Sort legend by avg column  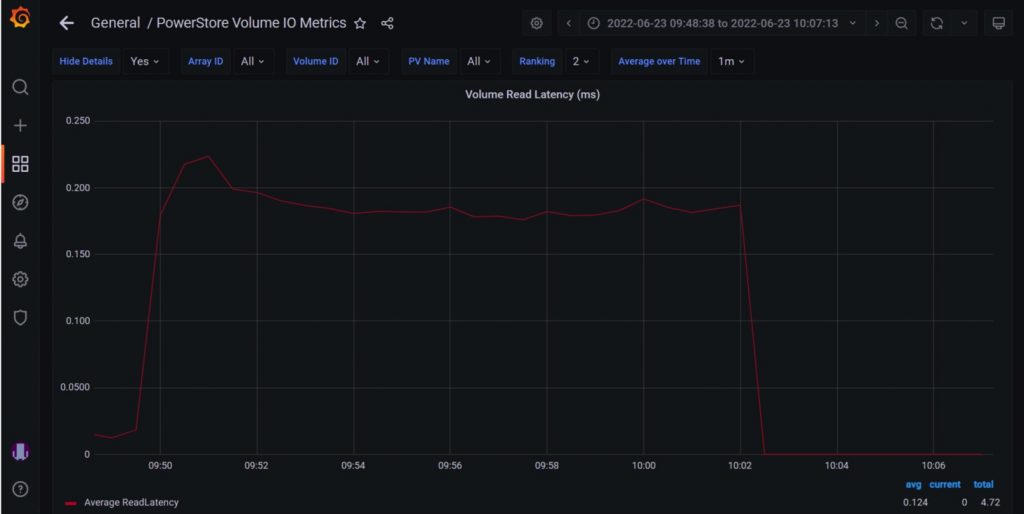[913, 485]
